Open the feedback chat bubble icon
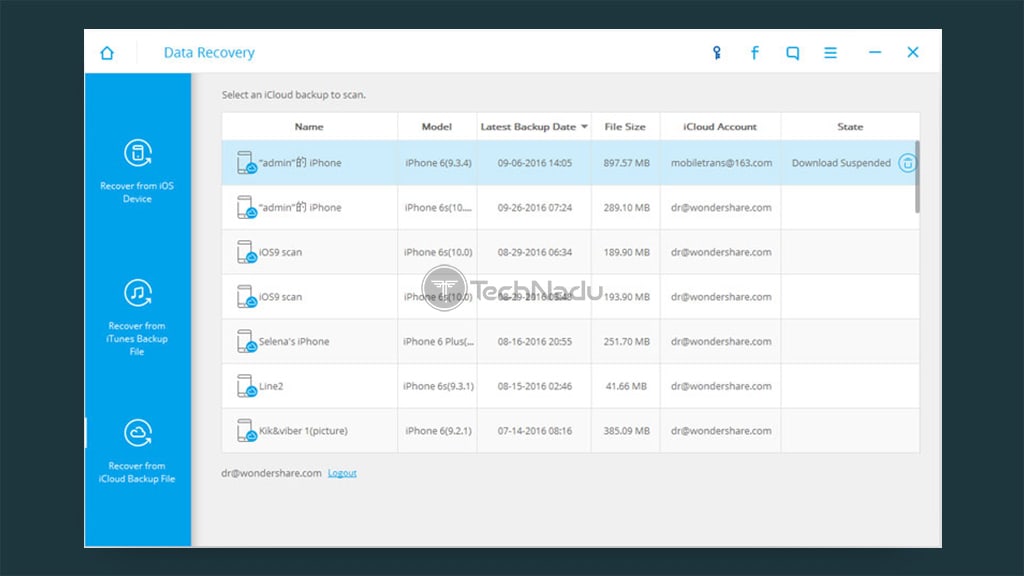The image size is (1024, 576). (x=792, y=53)
